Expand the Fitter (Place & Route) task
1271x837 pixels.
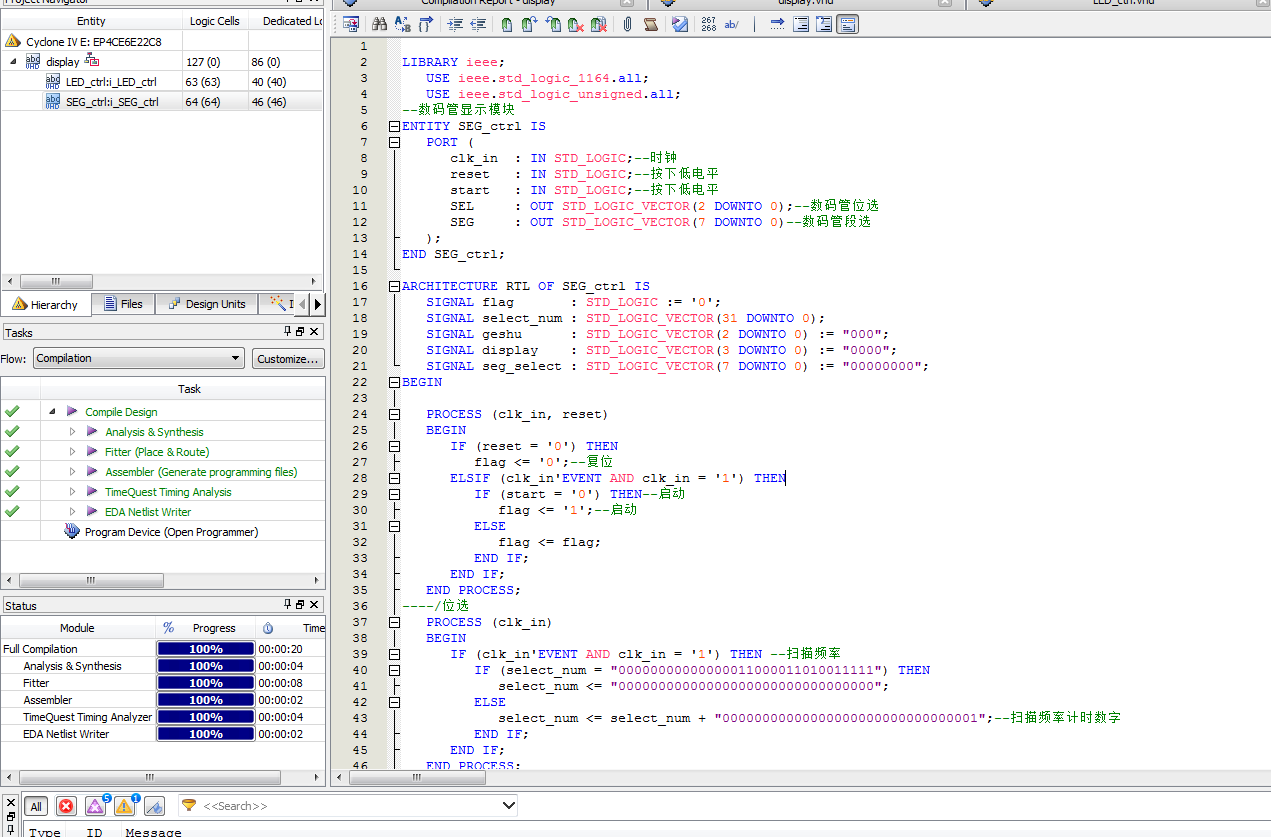tap(72, 451)
